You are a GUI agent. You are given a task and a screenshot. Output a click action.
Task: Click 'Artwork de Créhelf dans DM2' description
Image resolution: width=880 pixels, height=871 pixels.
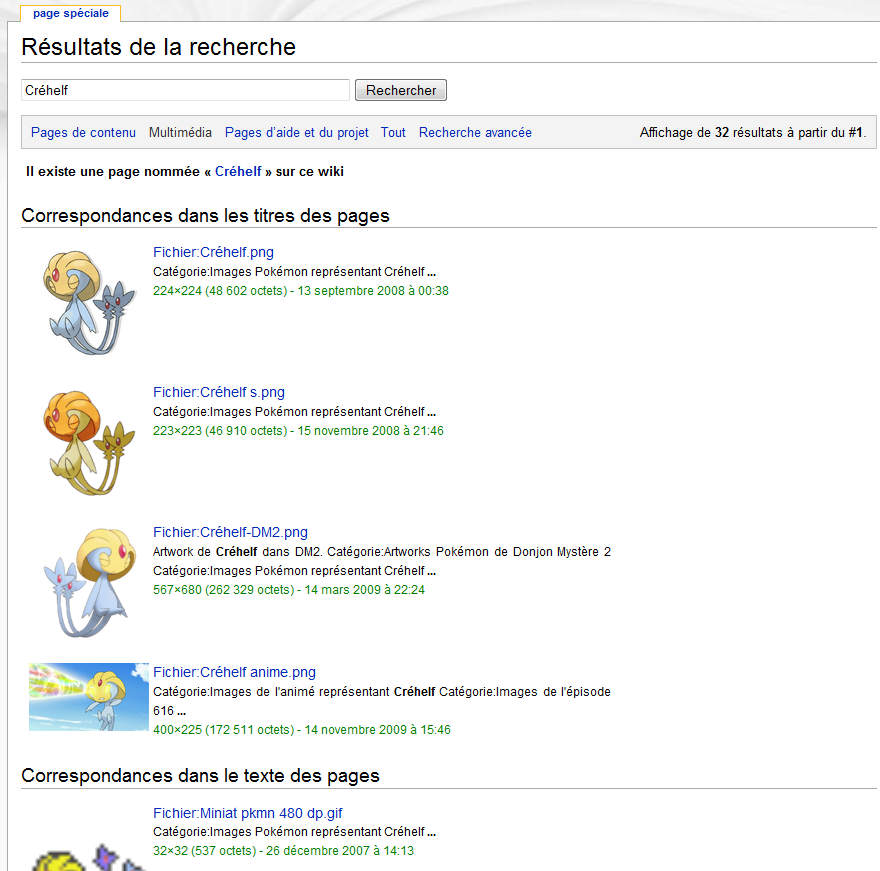tap(237, 552)
